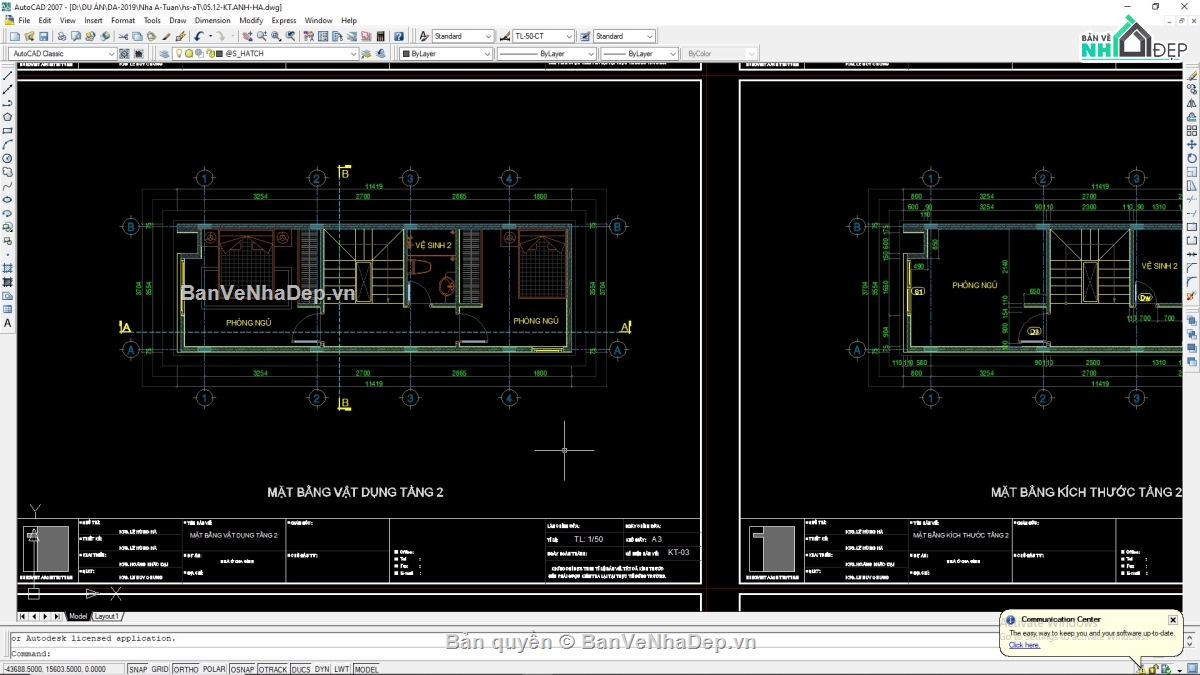Select the Line draw tool
Screen dimensions: 1200x675
pos(8,76)
